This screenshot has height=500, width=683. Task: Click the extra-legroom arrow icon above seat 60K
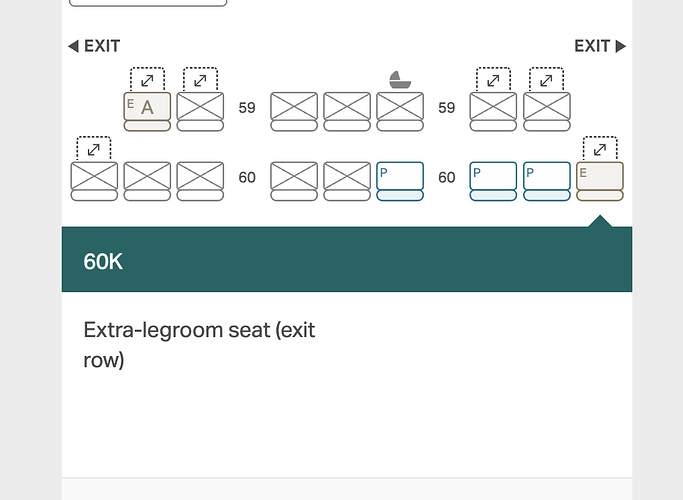600,149
